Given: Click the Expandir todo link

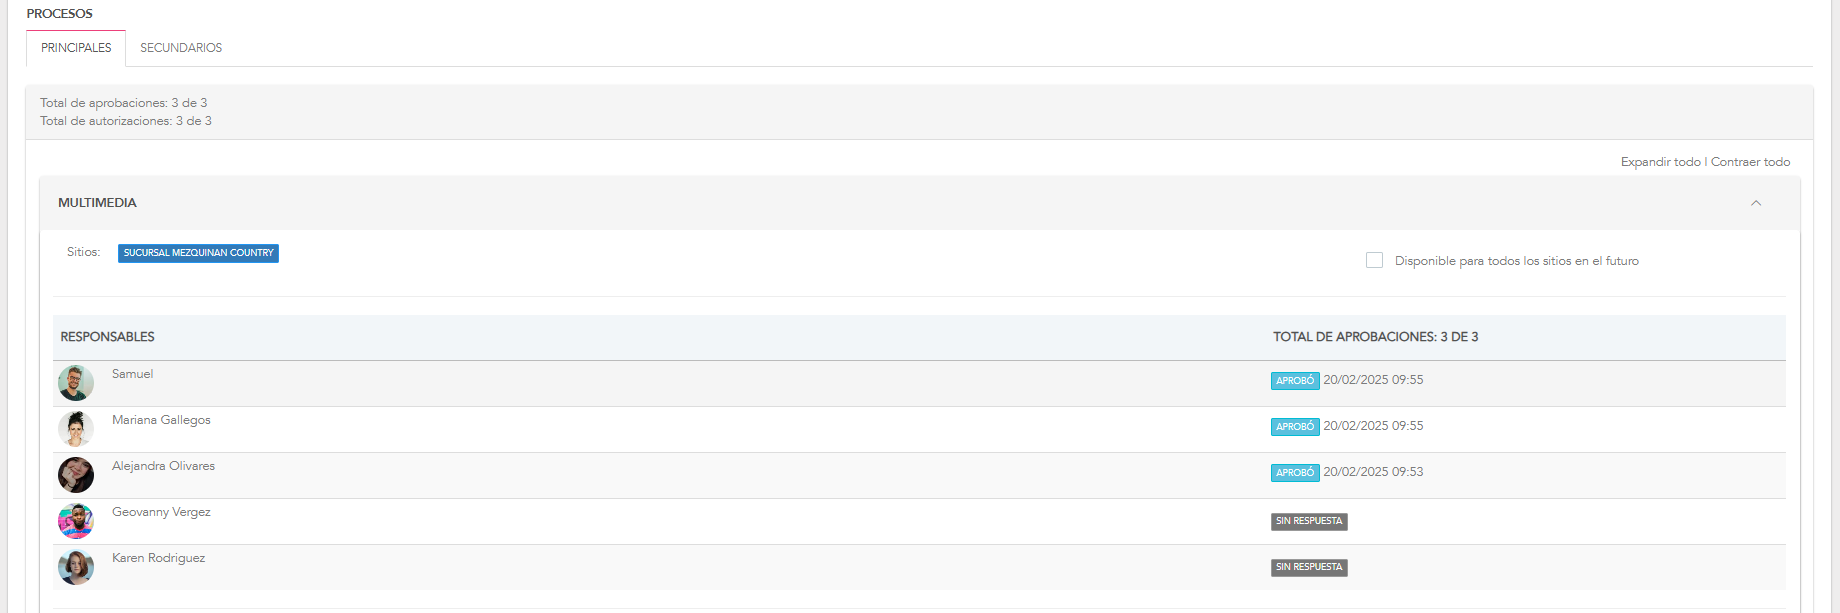Looking at the screenshot, I should point(1660,162).
